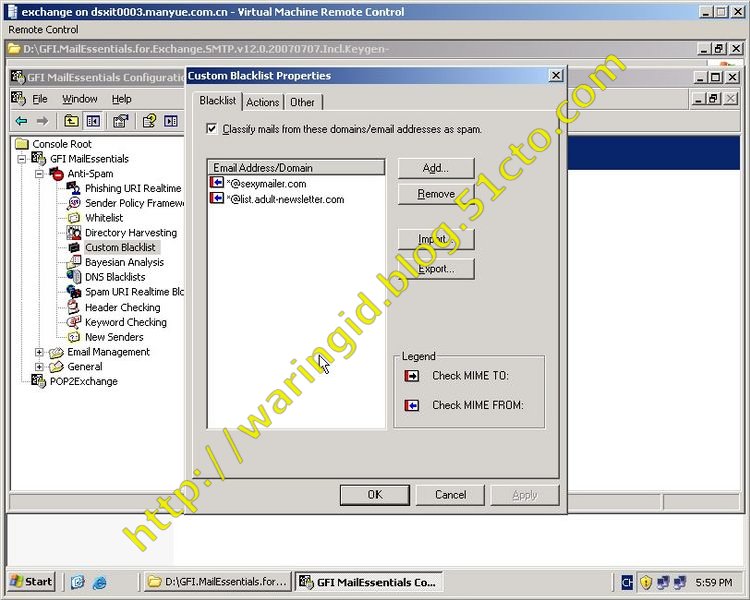Uncheck Classify mails as spam checkbox

(211, 129)
